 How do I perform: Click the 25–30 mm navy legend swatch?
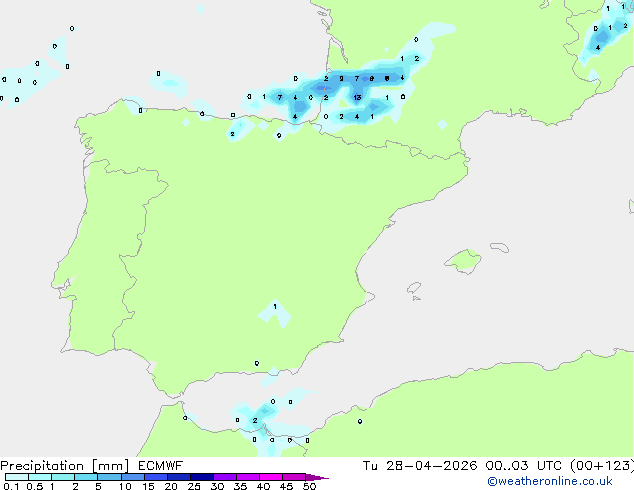202,477
